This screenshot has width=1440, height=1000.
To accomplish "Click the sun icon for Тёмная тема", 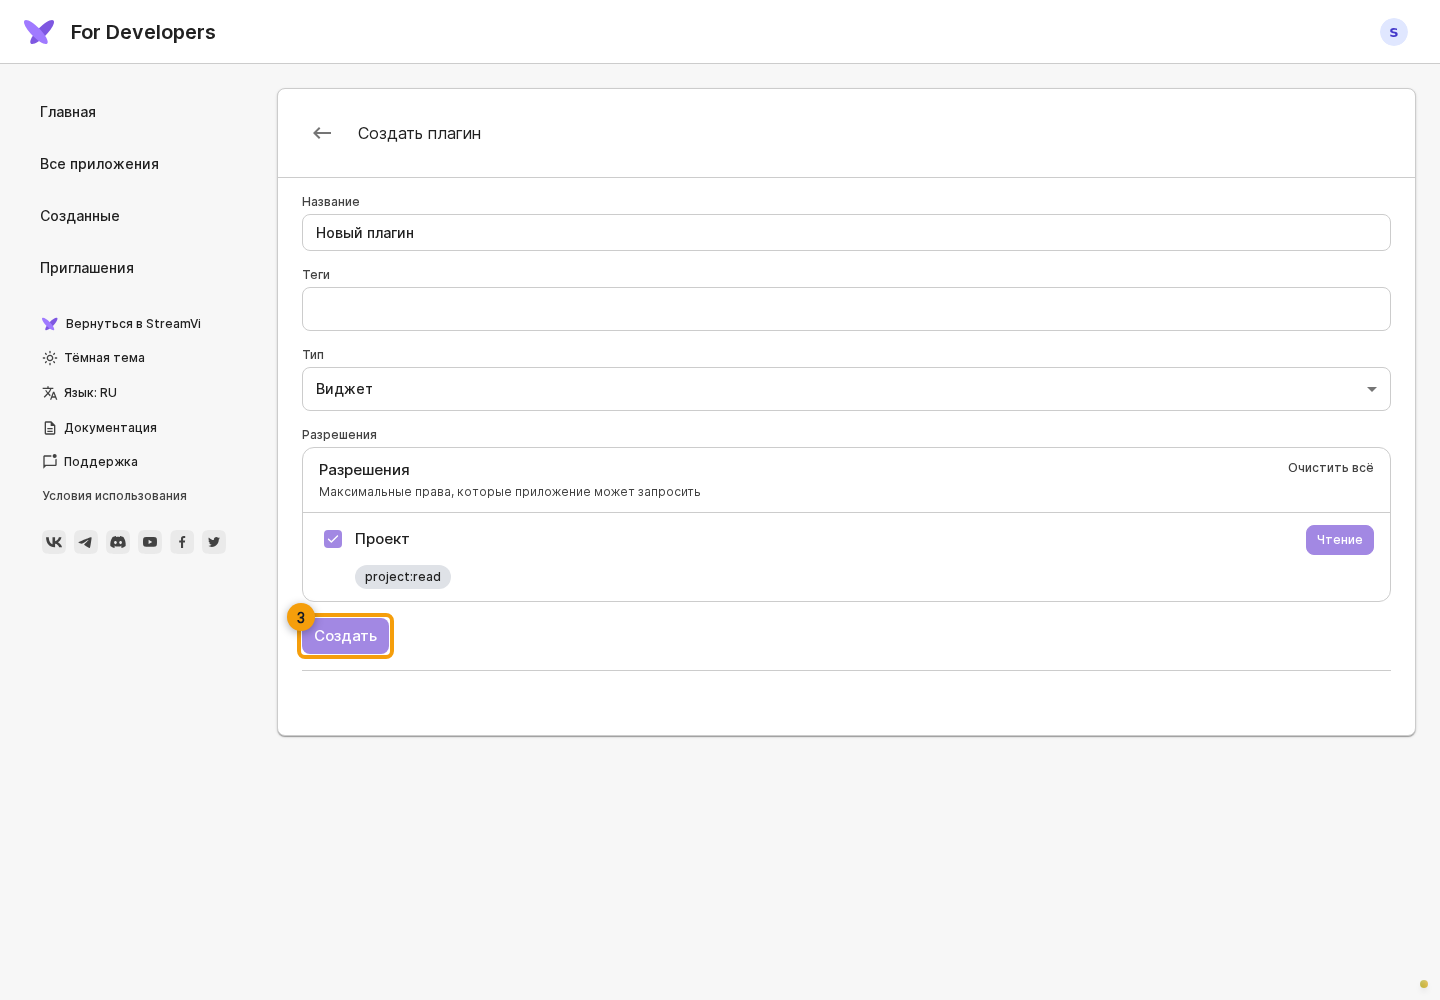I will tap(50, 358).
